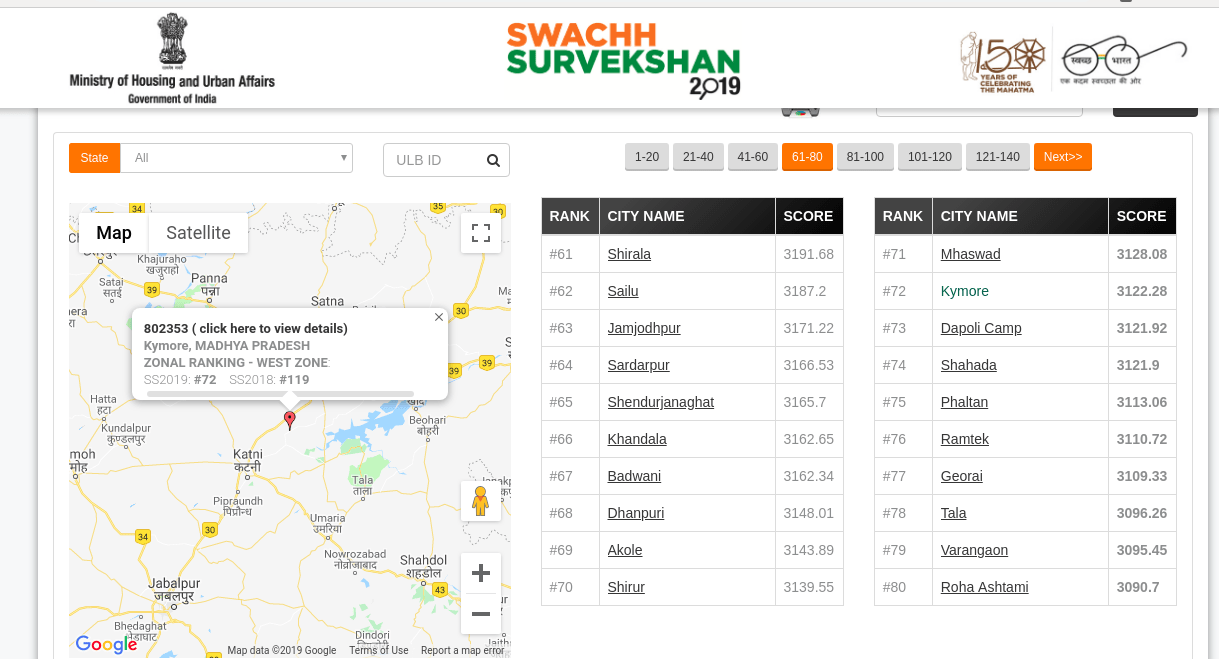Zoom in on the map
Screen dimensions: 1219x659
[481, 572]
